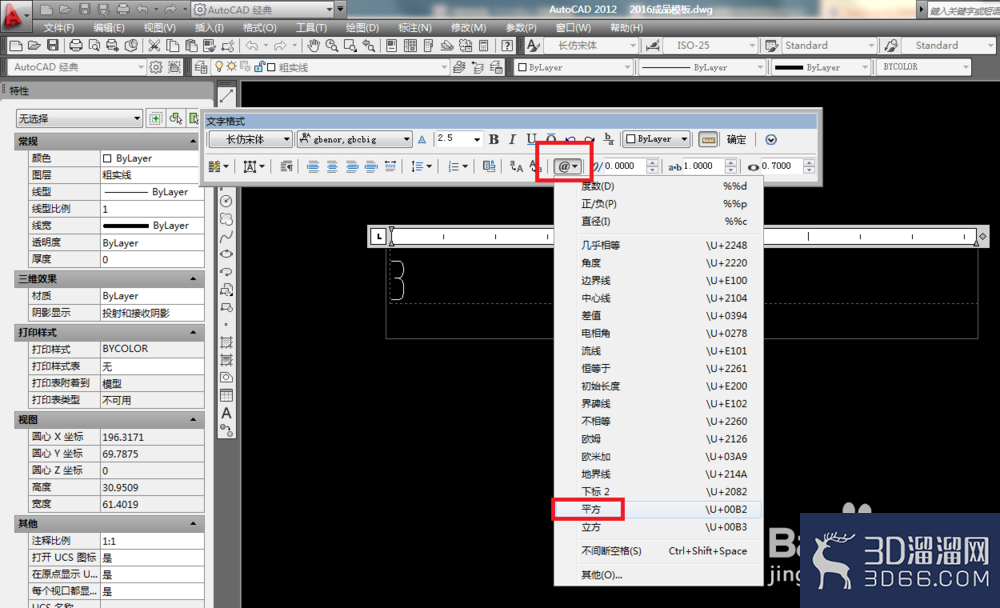The width and height of the screenshot is (1000, 608).
Task: Select 立方 from the symbol menu
Action: [658, 527]
